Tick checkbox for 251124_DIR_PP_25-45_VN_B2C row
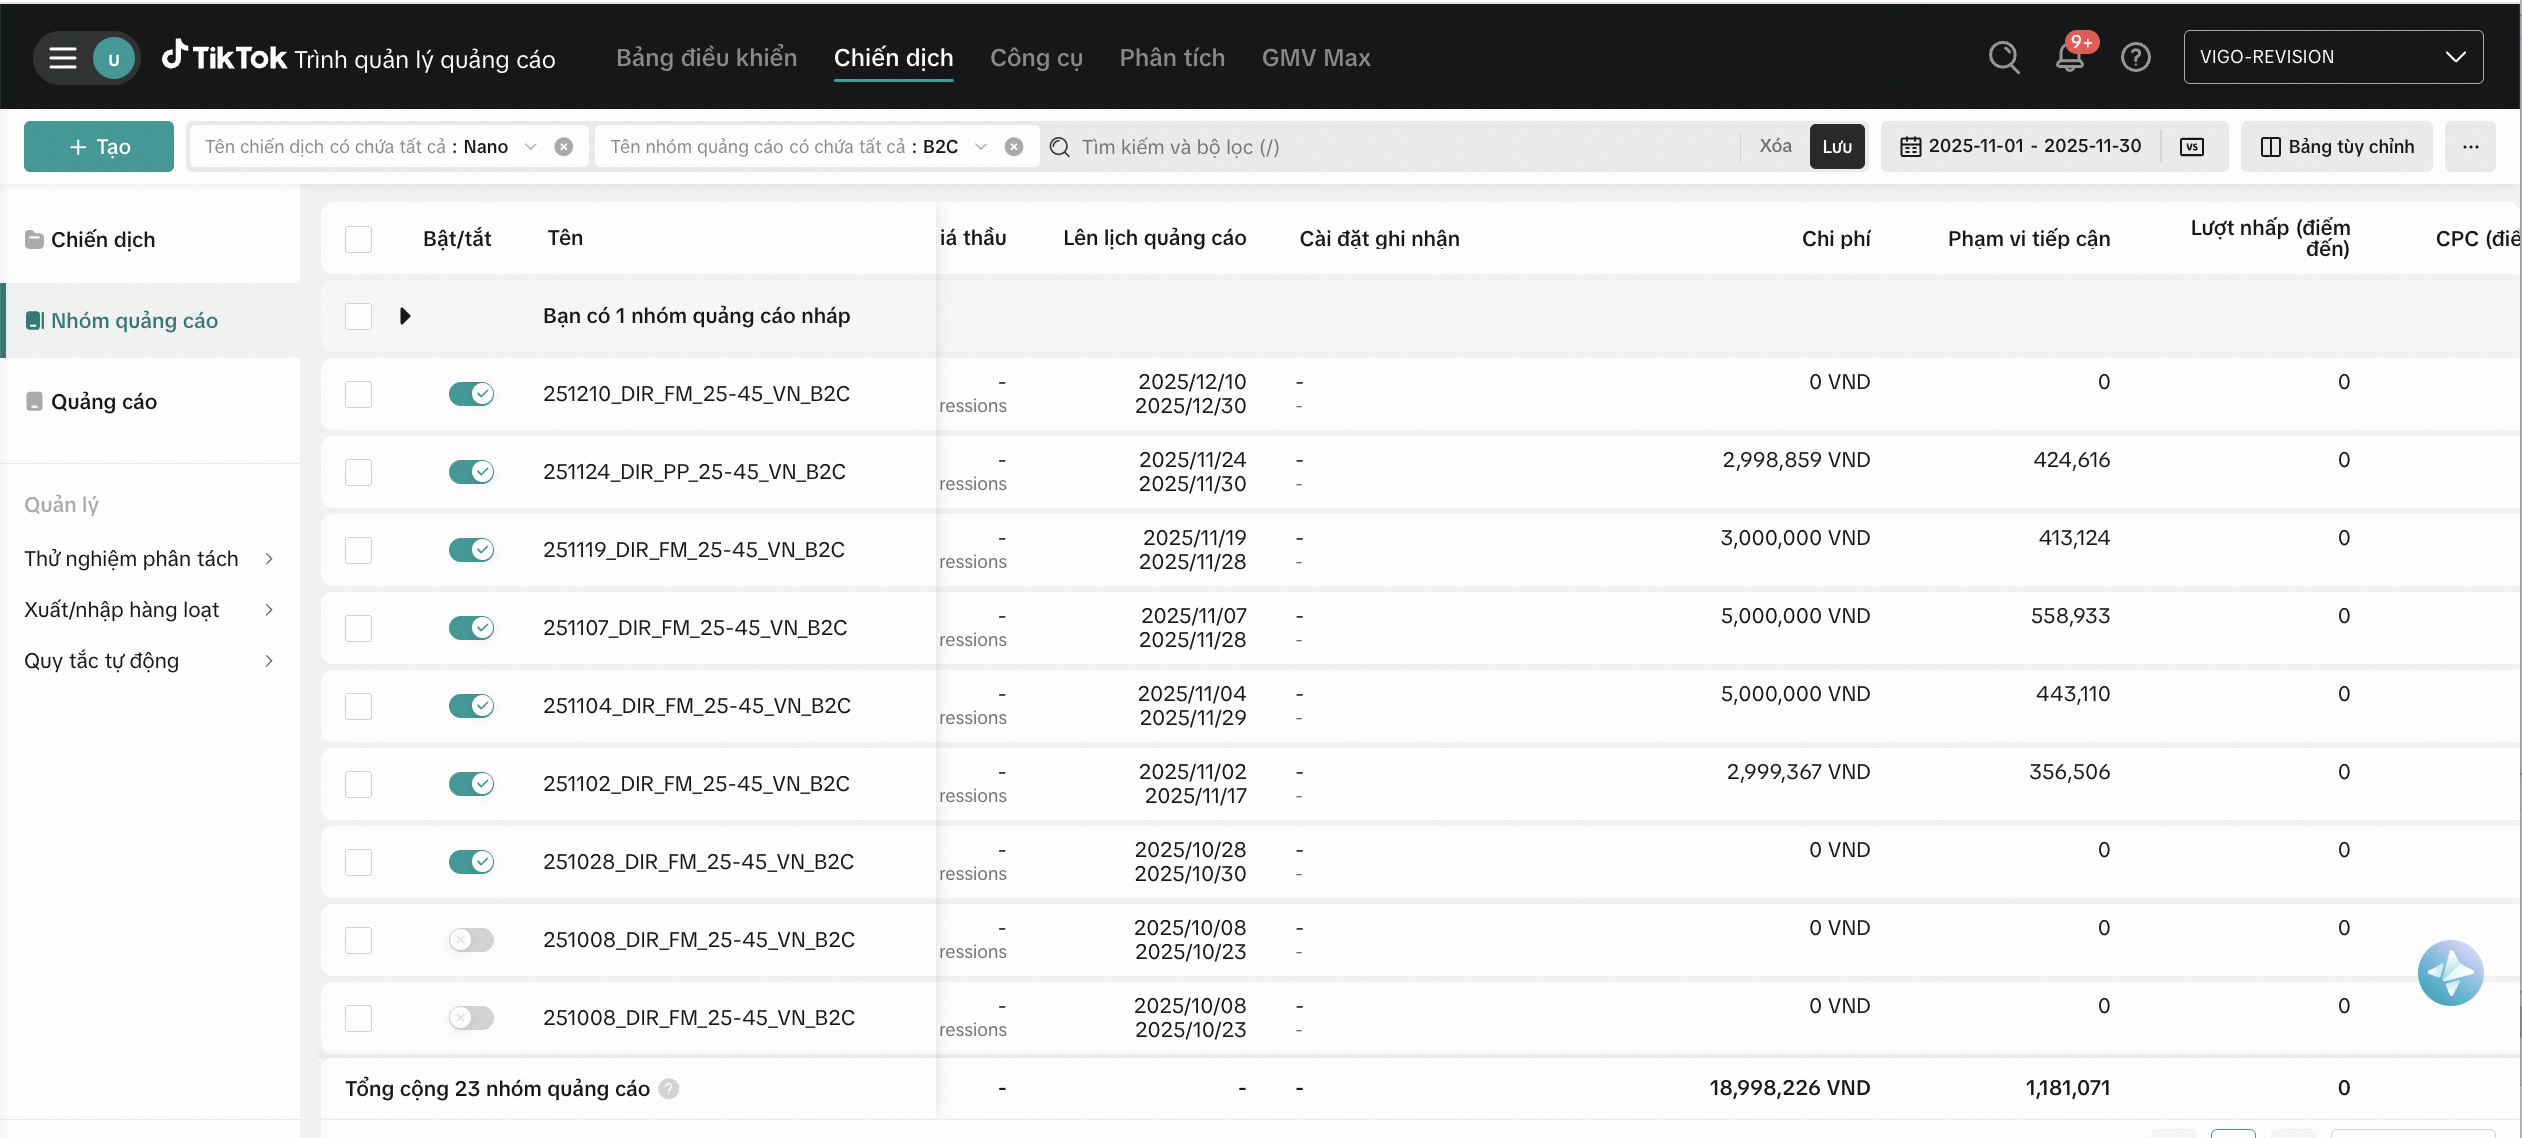 [358, 472]
